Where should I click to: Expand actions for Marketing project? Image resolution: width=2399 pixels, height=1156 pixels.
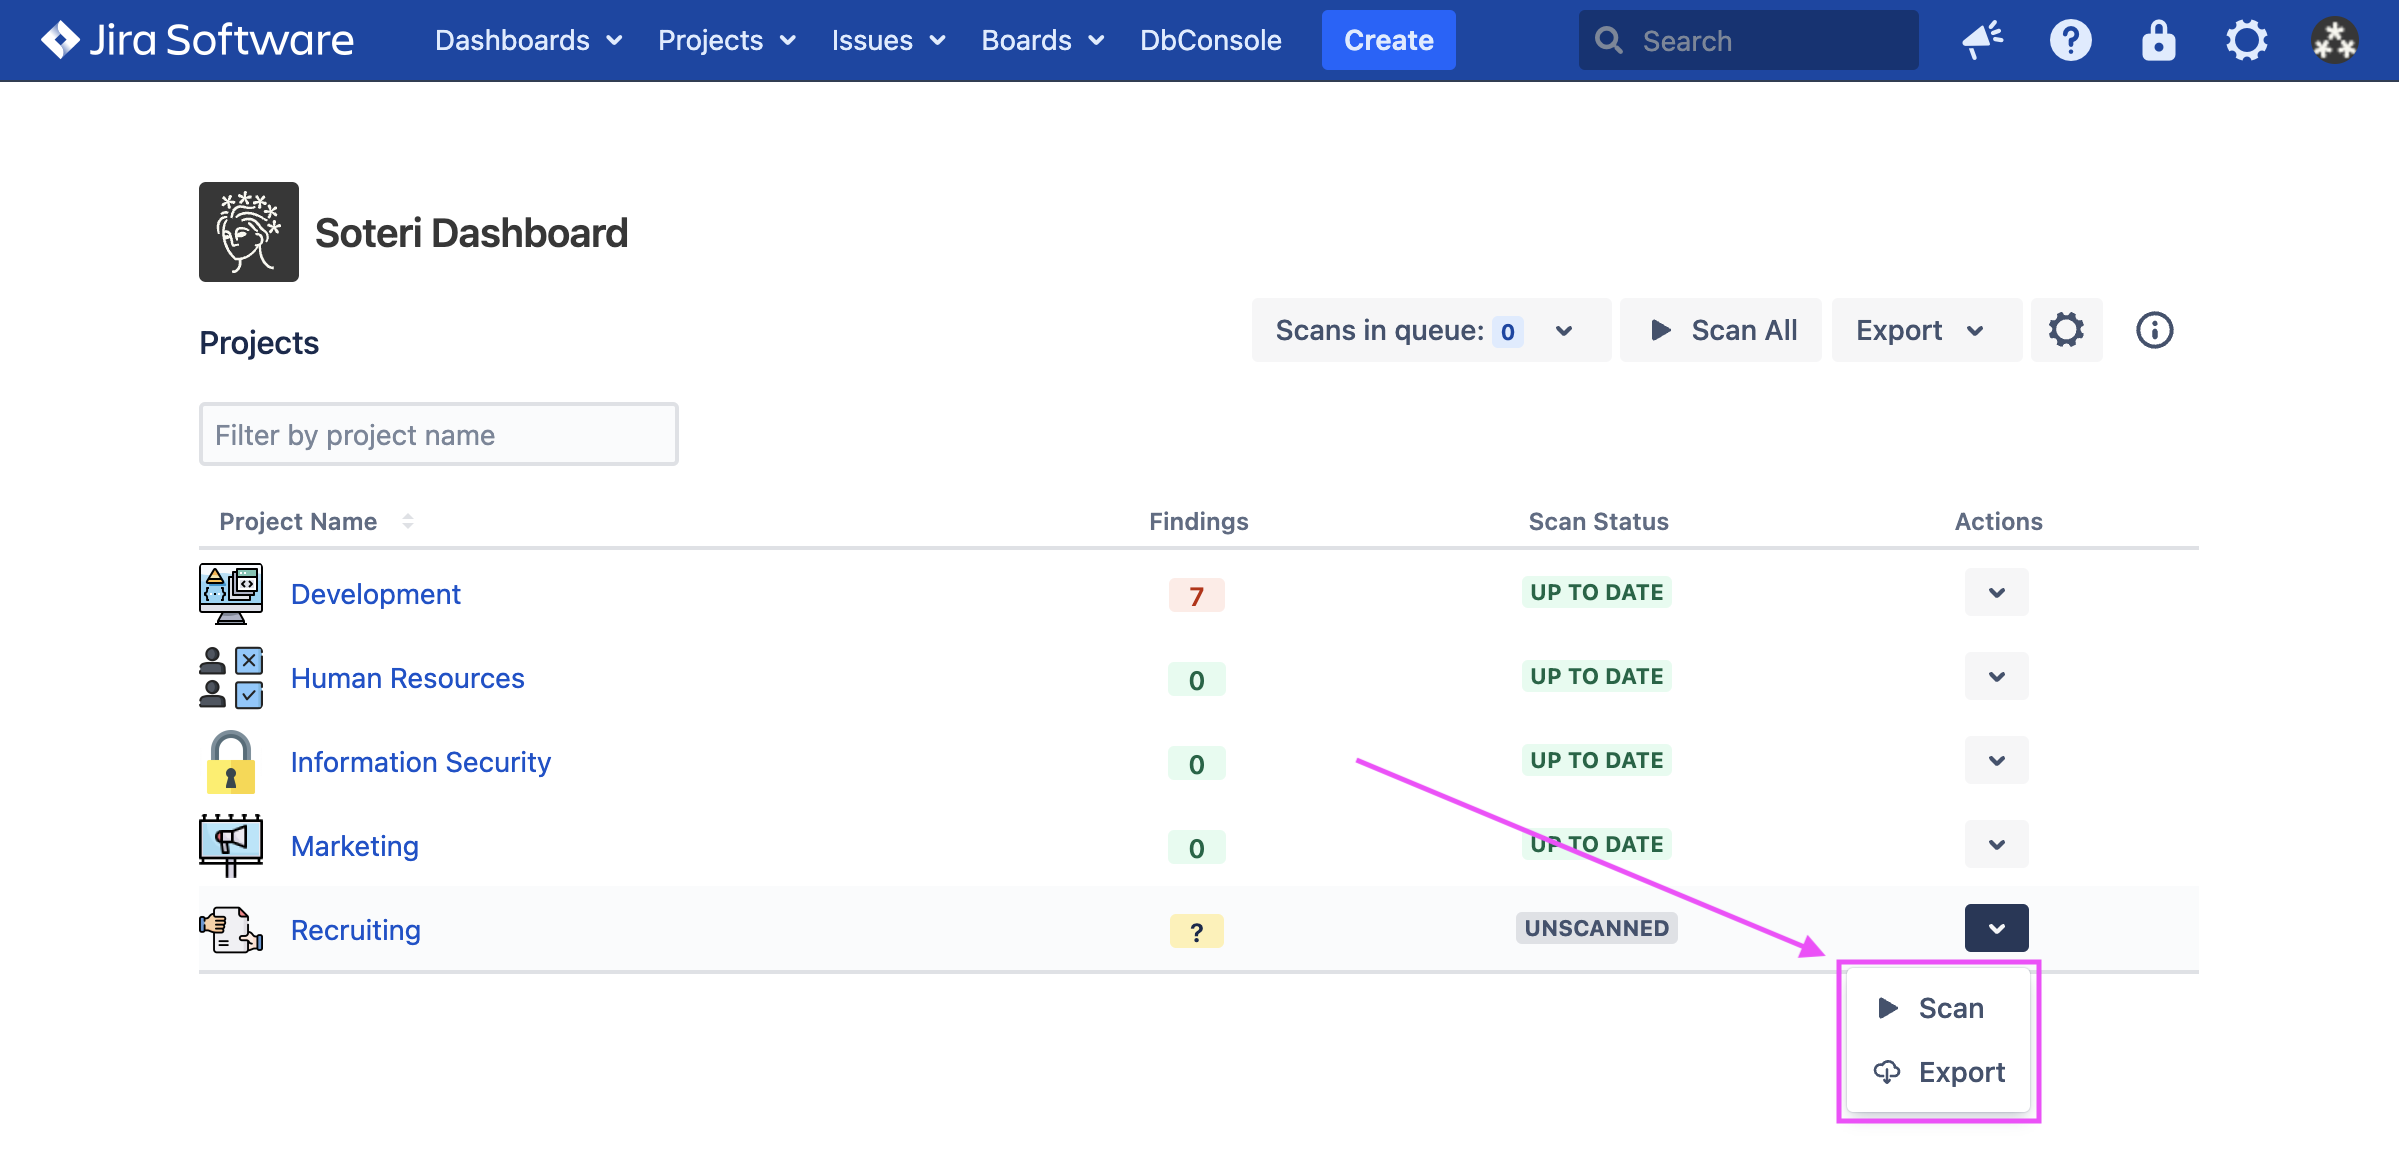pyautogui.click(x=1996, y=844)
